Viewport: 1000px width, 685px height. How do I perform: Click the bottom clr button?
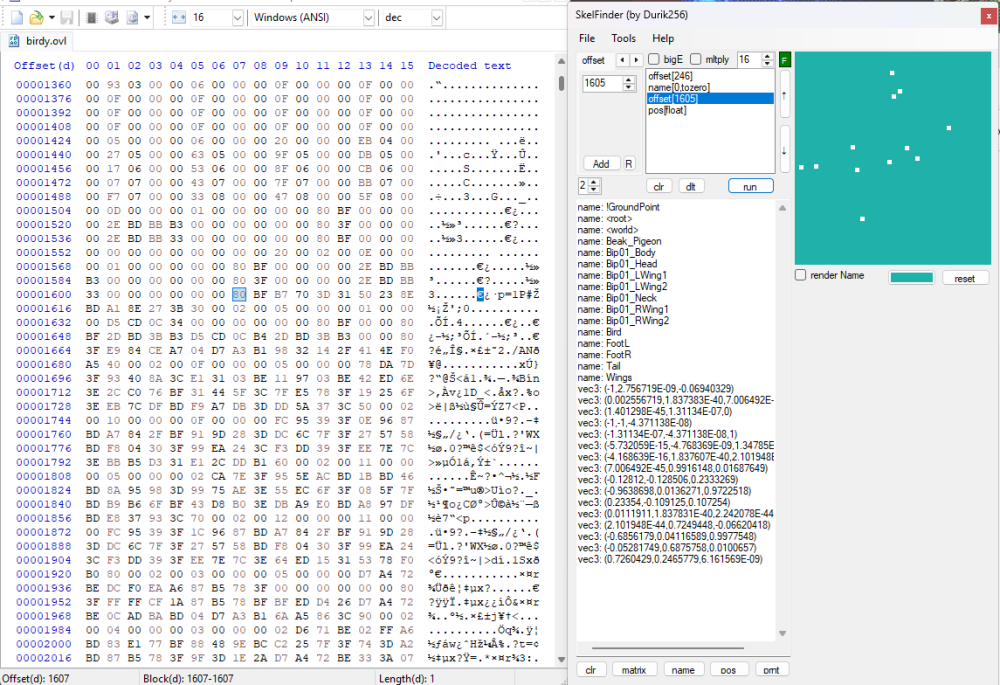point(591,670)
